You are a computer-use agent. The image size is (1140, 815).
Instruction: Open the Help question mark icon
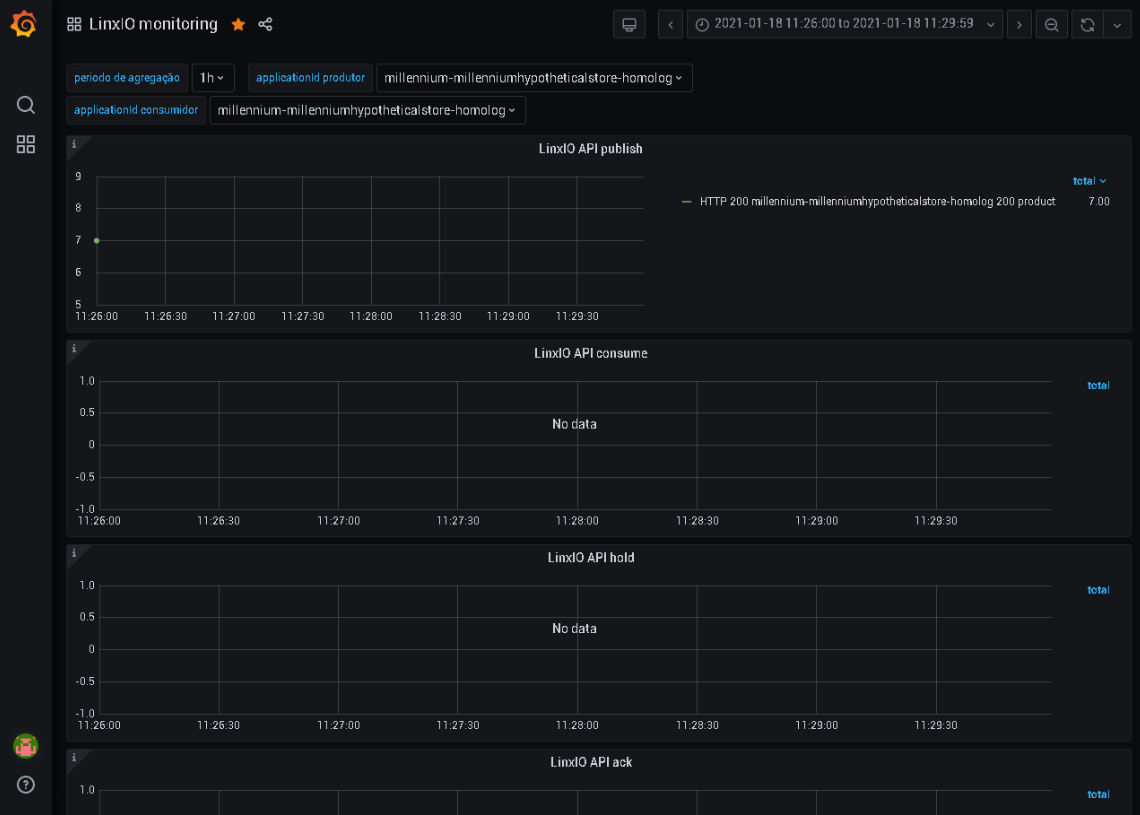[x=25, y=784]
